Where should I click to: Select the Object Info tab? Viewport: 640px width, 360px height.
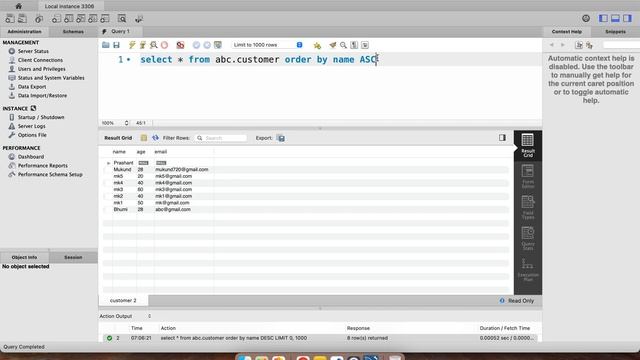(24, 257)
